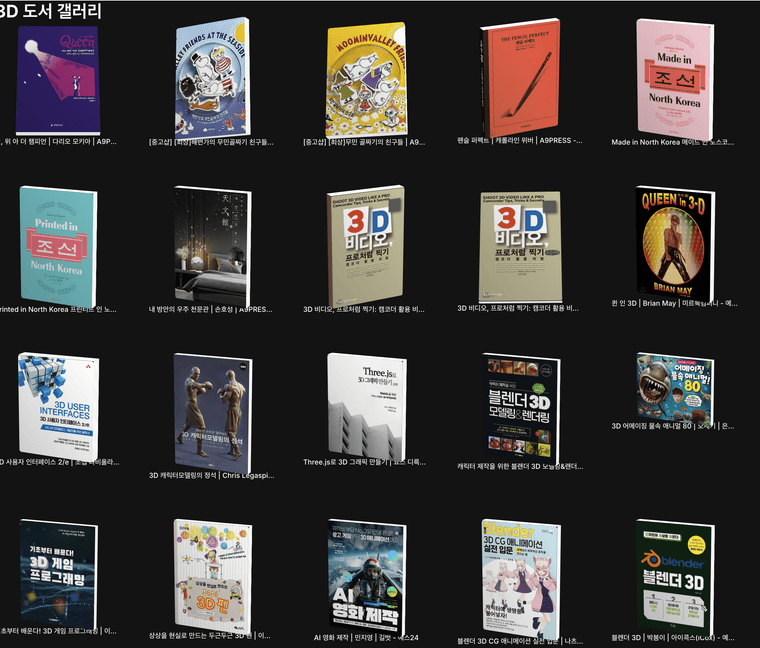This screenshot has height=648, width=760.
Task: Open the green 블렌더 3D book cover
Action: click(x=675, y=571)
